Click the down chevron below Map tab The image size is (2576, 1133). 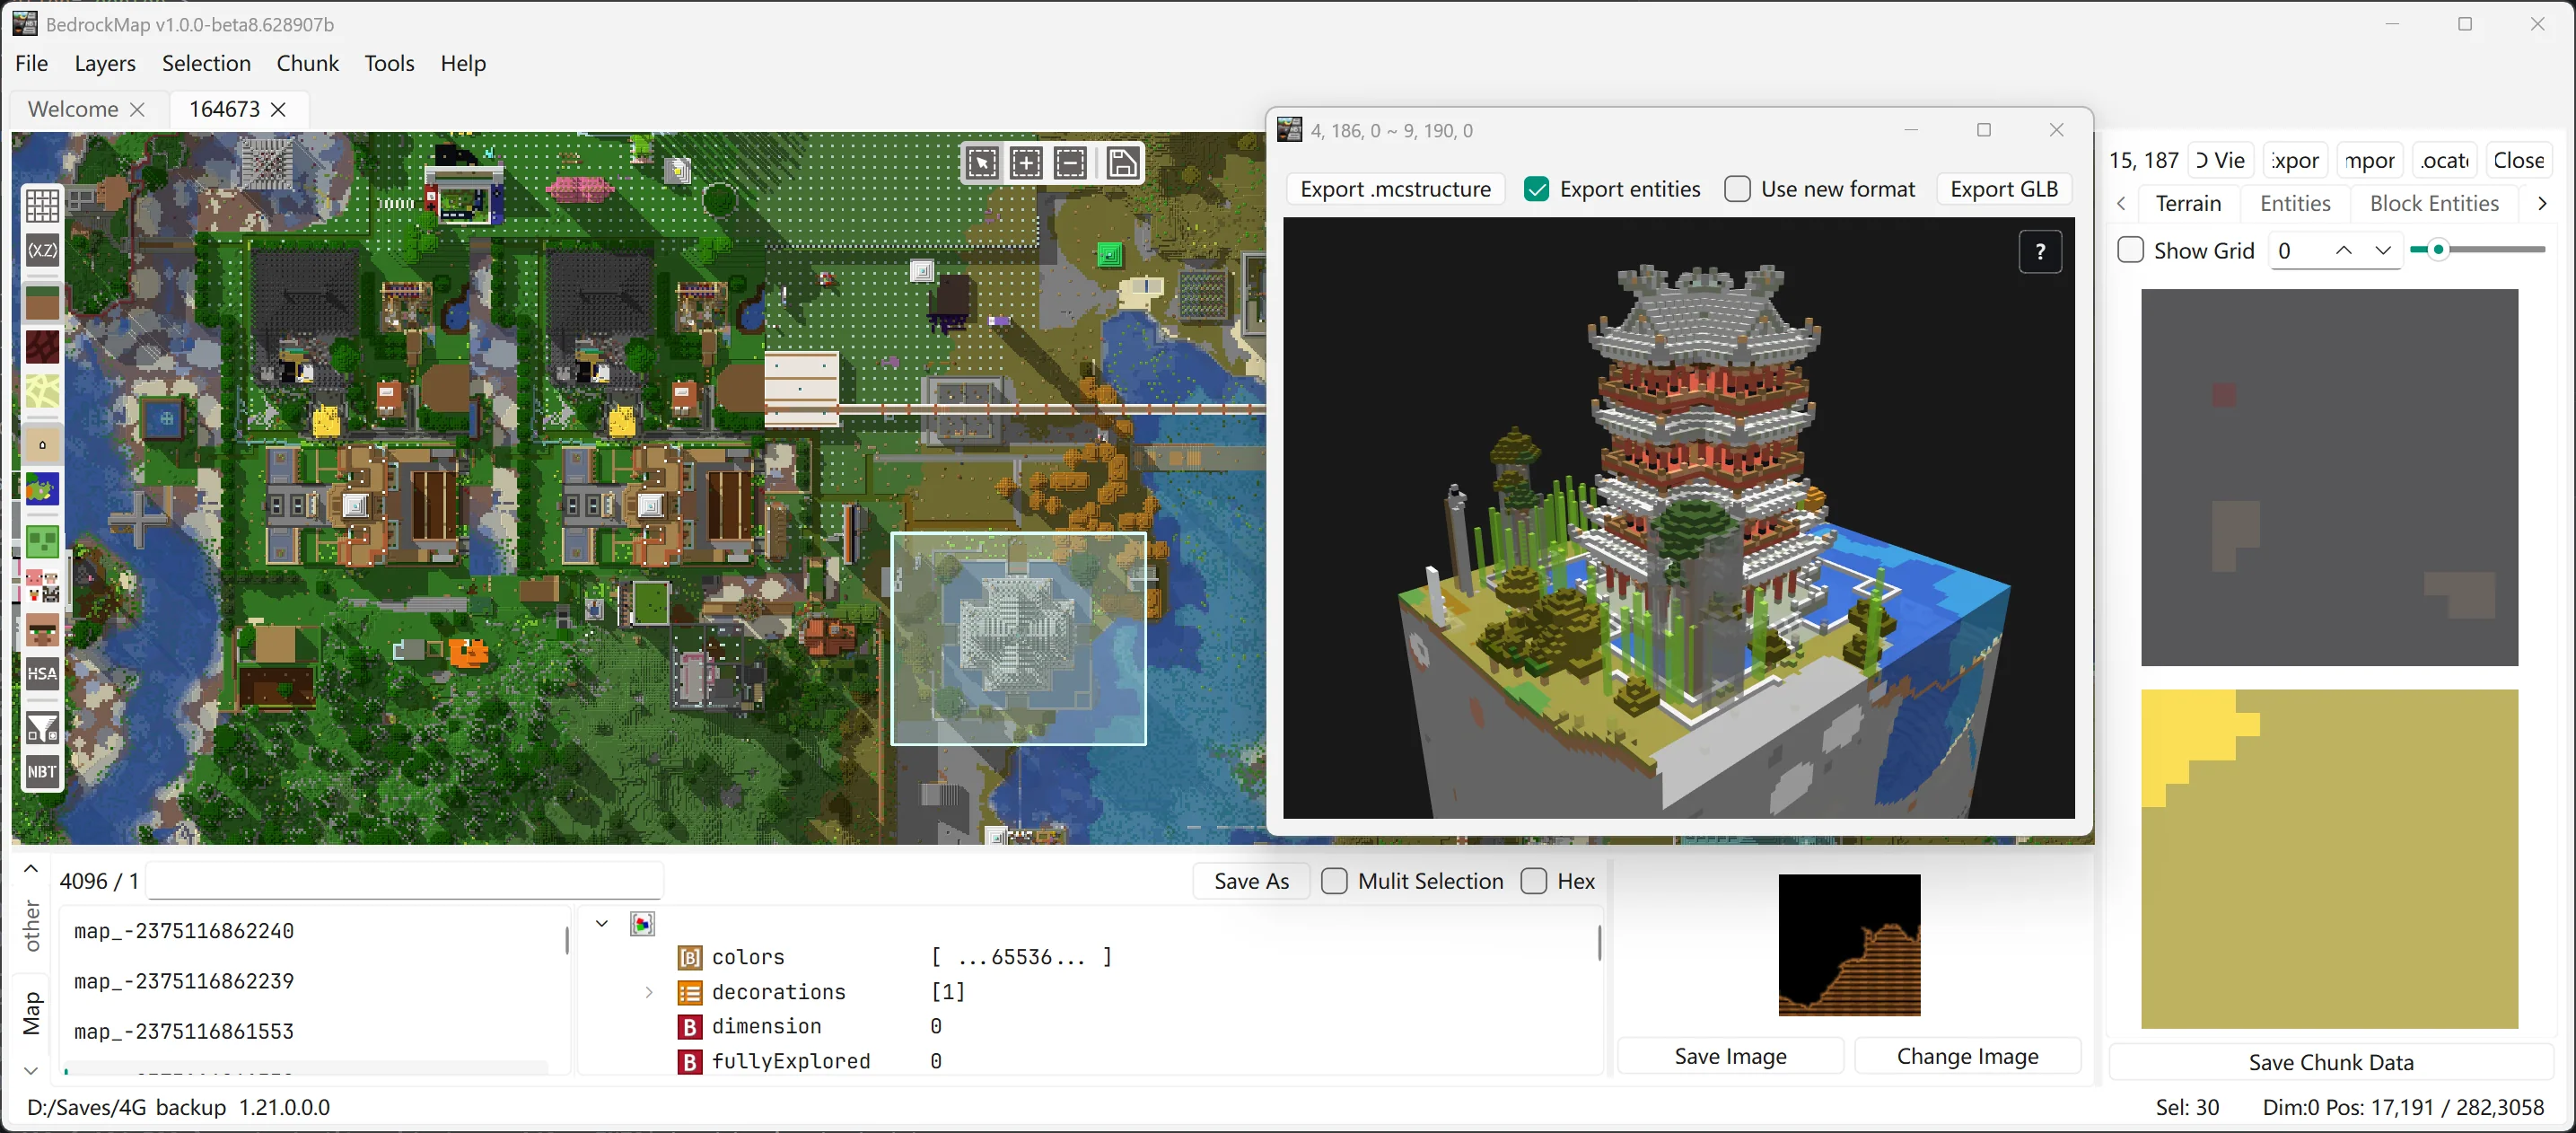point(31,1070)
